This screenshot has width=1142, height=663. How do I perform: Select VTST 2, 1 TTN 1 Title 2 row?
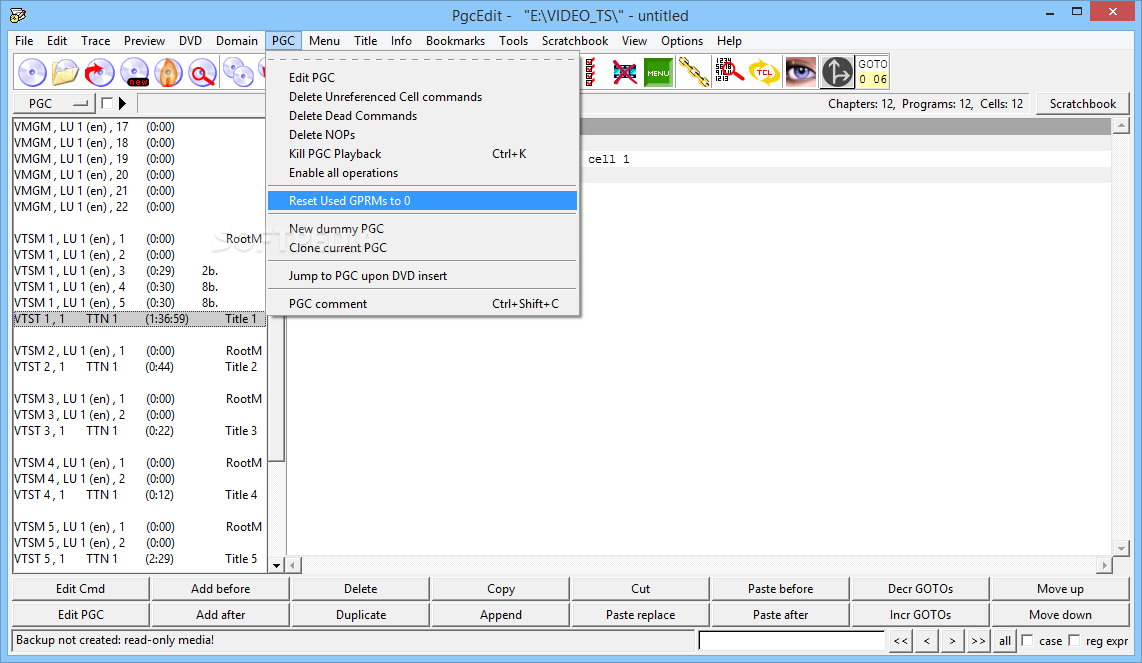[x=139, y=367]
